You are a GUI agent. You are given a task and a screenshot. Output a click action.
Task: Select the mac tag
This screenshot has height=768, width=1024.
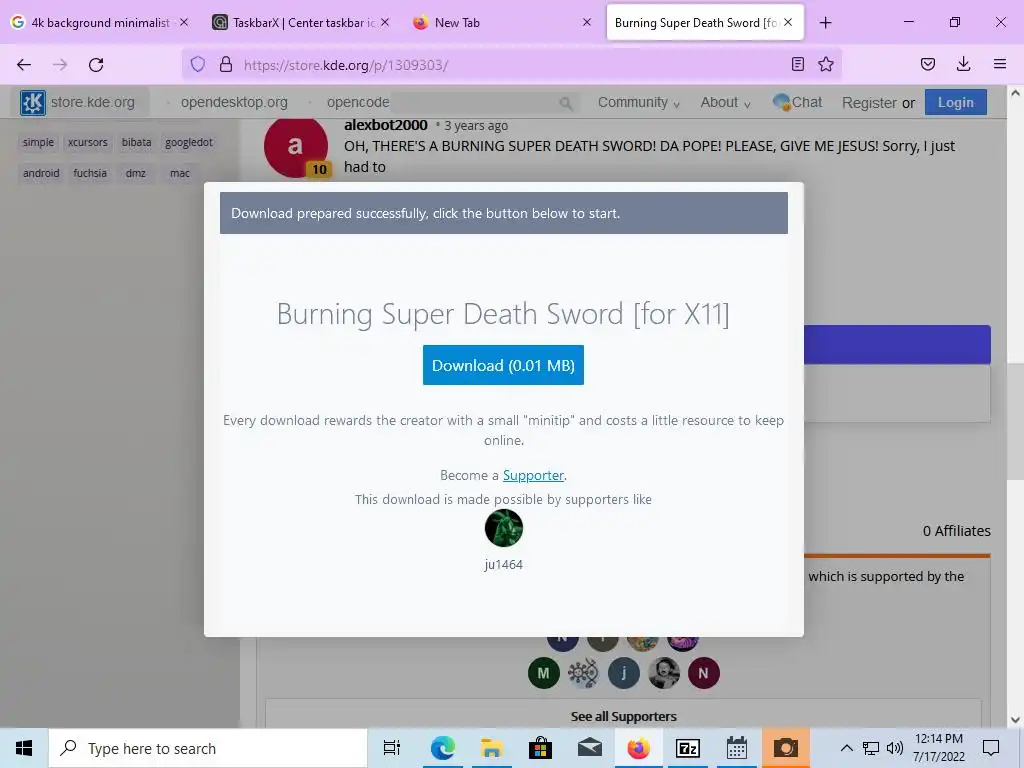coord(180,173)
